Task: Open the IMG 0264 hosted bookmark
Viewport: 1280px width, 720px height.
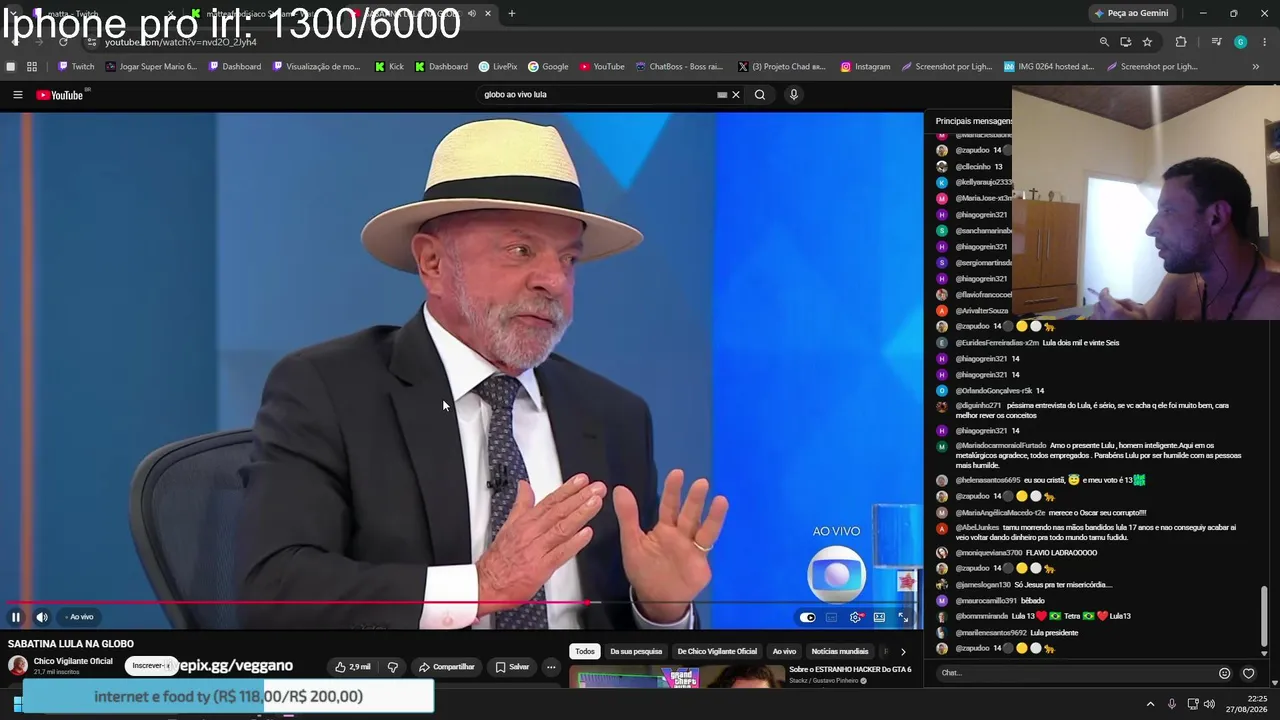Action: tap(1050, 67)
